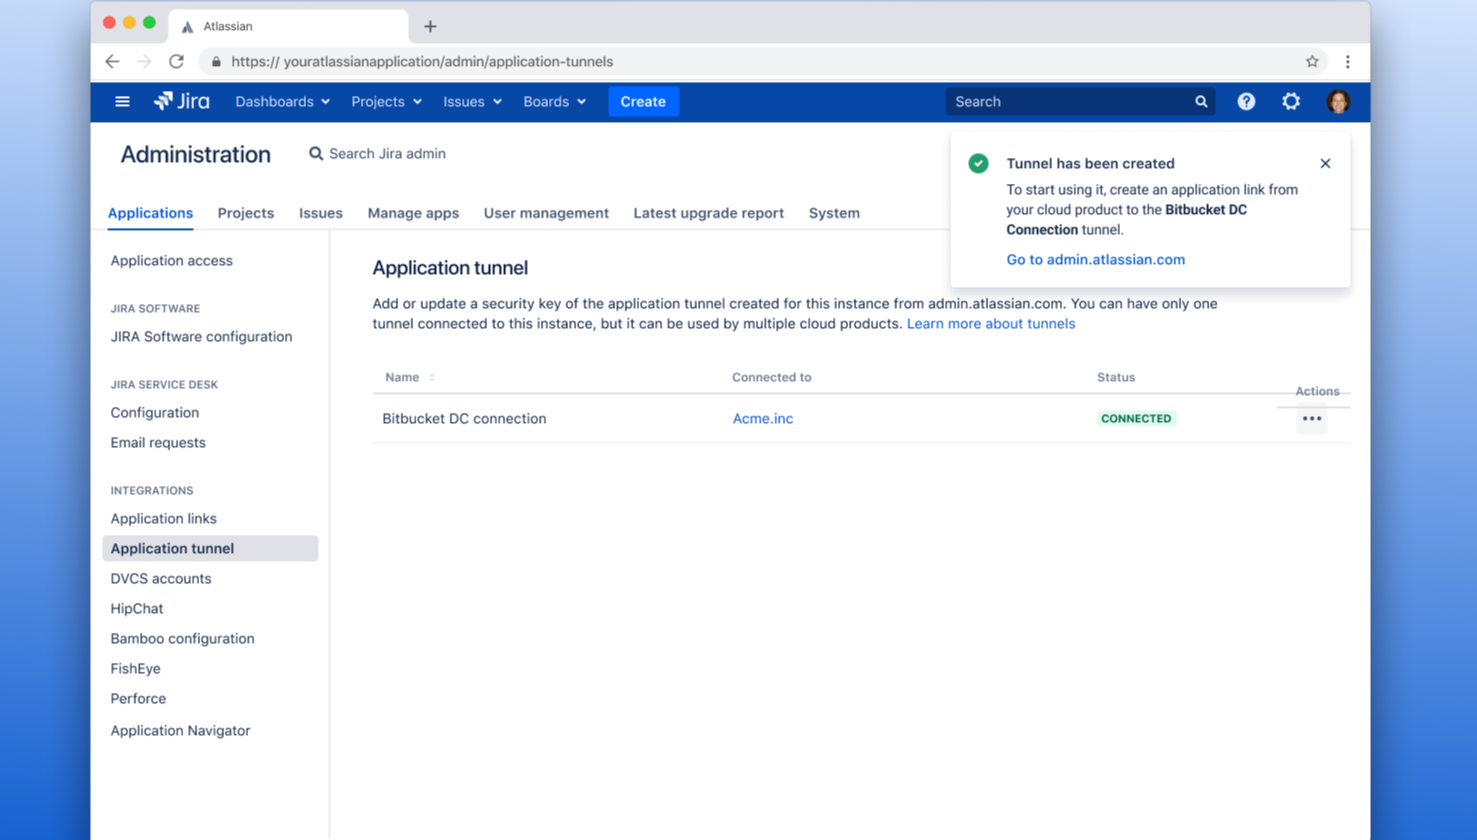
Task: Open the hamburger navigation menu
Action: point(122,102)
